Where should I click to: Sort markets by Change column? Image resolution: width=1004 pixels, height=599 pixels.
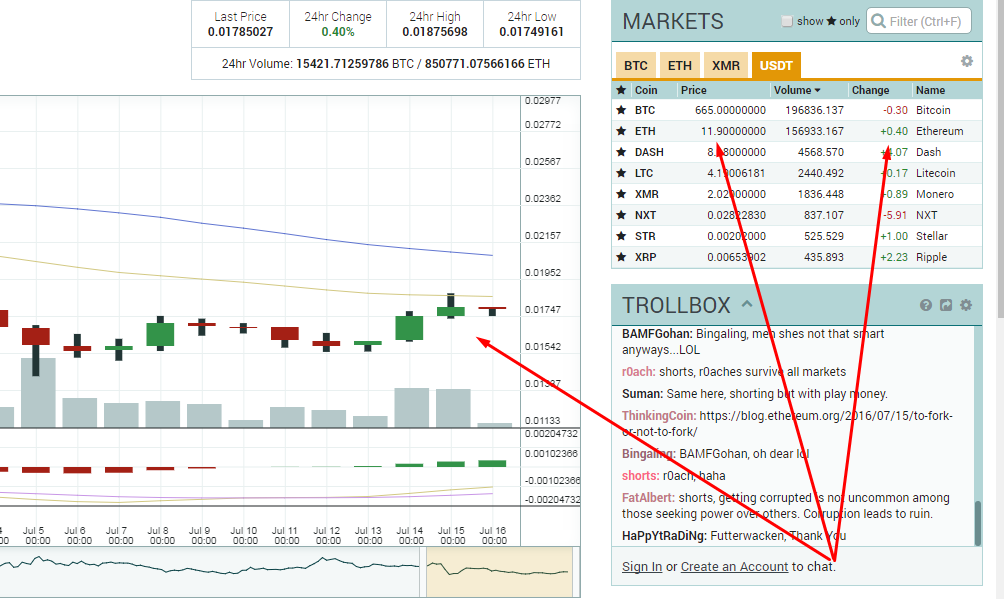point(870,90)
